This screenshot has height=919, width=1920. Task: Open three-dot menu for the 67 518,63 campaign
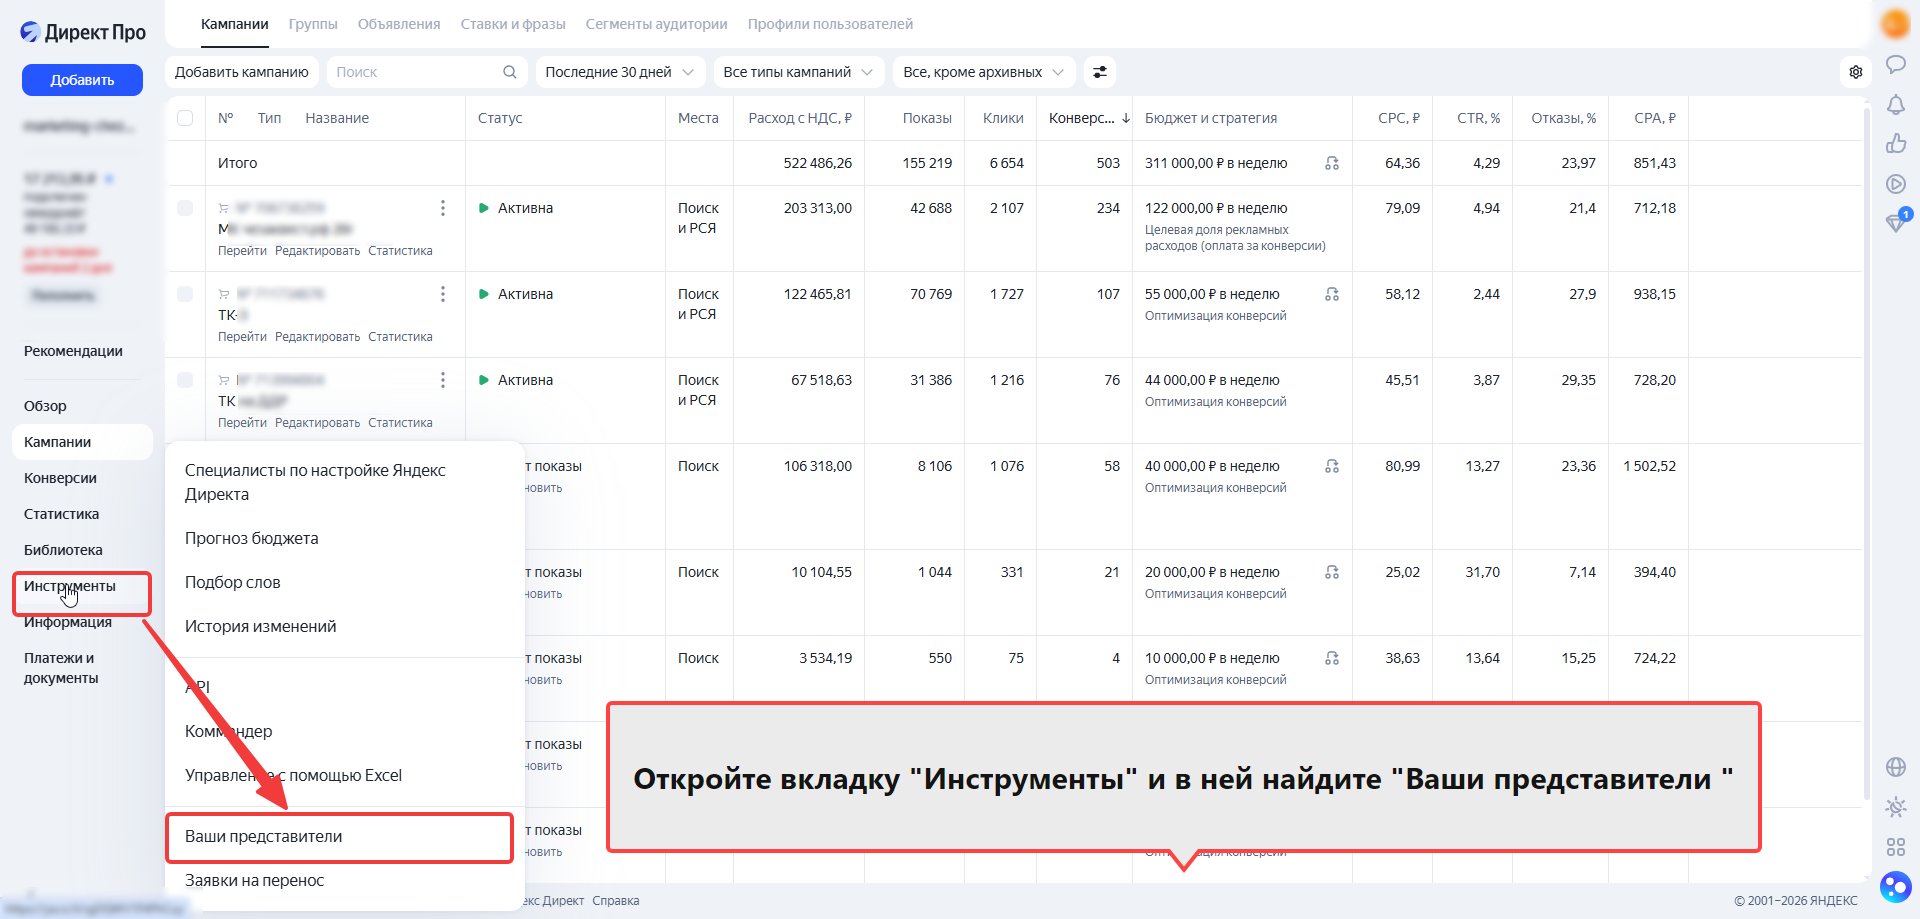[x=442, y=380]
